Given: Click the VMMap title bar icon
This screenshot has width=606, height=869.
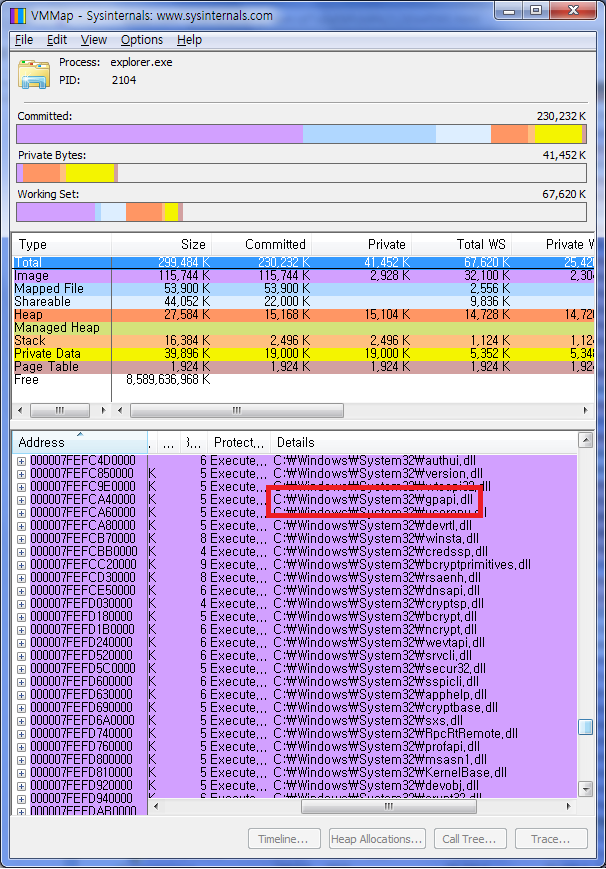Looking at the screenshot, I should point(18,16).
